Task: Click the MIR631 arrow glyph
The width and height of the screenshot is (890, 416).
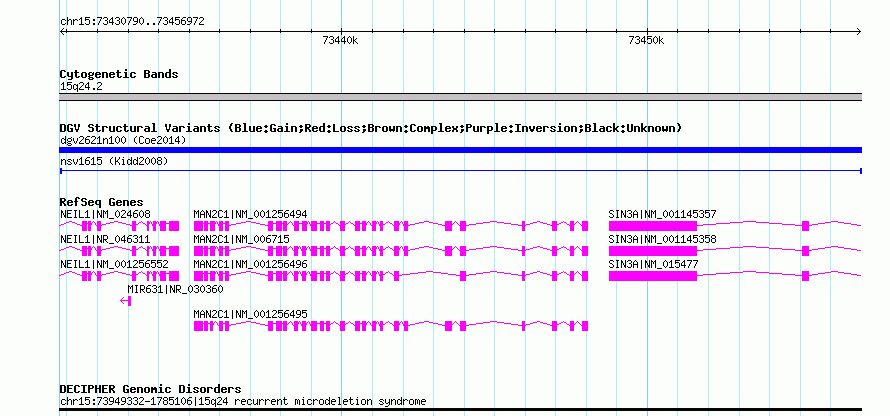Action: click(x=126, y=301)
